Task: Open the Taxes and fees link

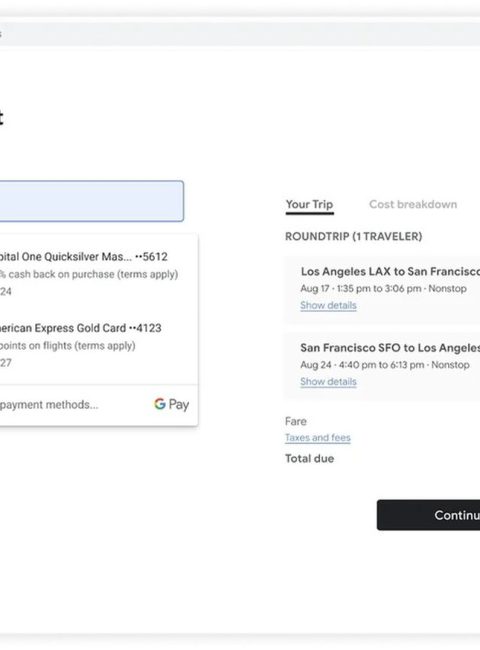Action: [x=318, y=438]
